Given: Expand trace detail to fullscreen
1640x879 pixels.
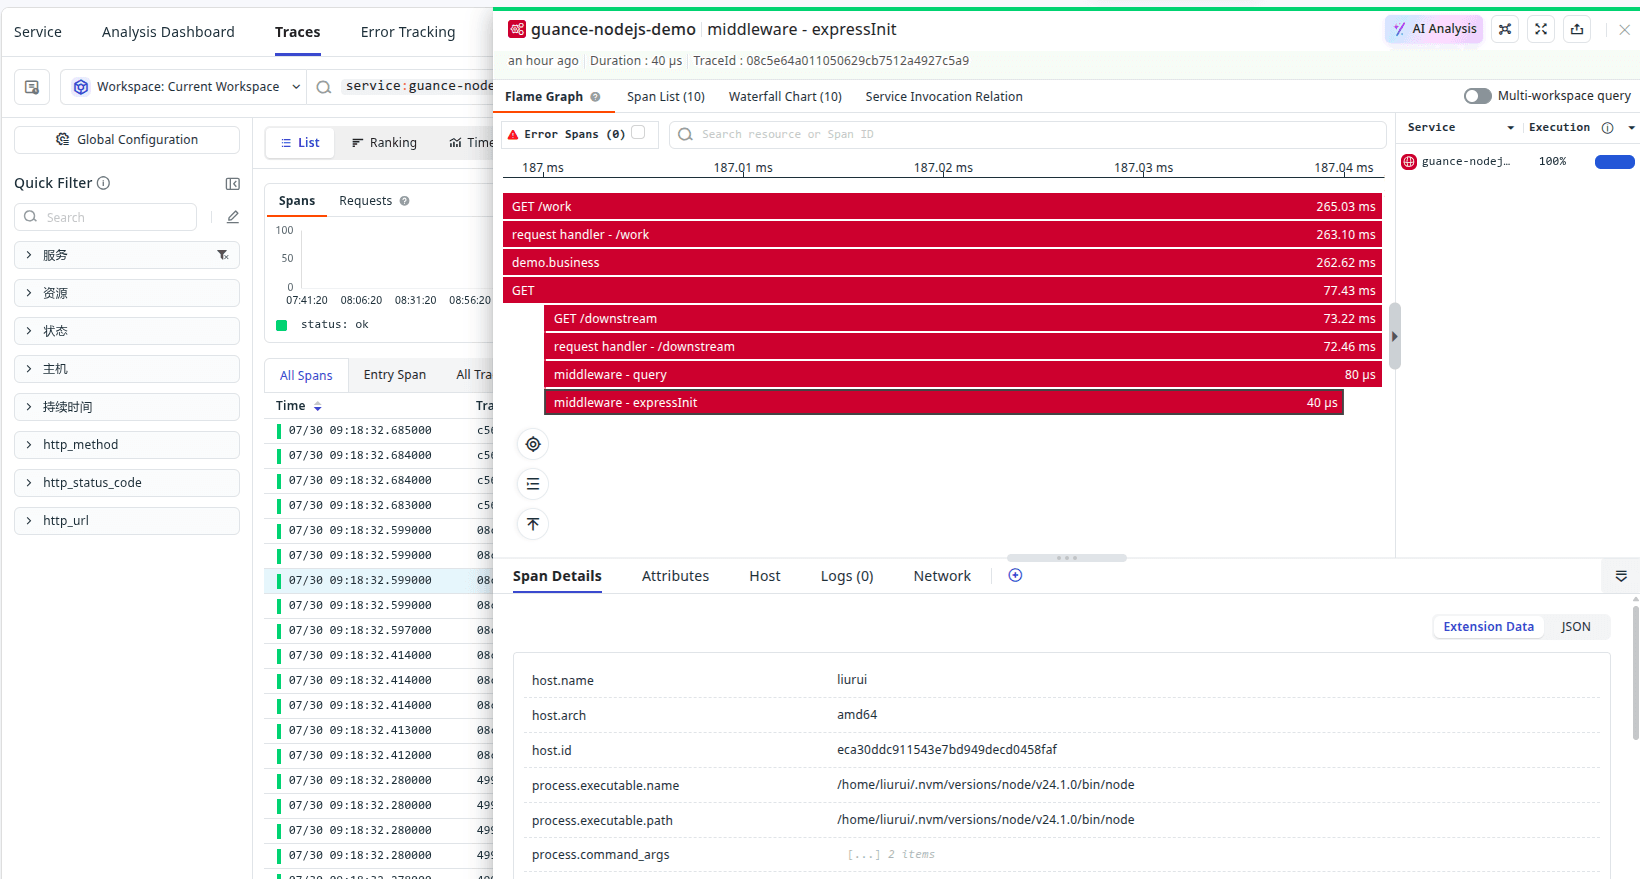Looking at the screenshot, I should tap(1541, 29).
